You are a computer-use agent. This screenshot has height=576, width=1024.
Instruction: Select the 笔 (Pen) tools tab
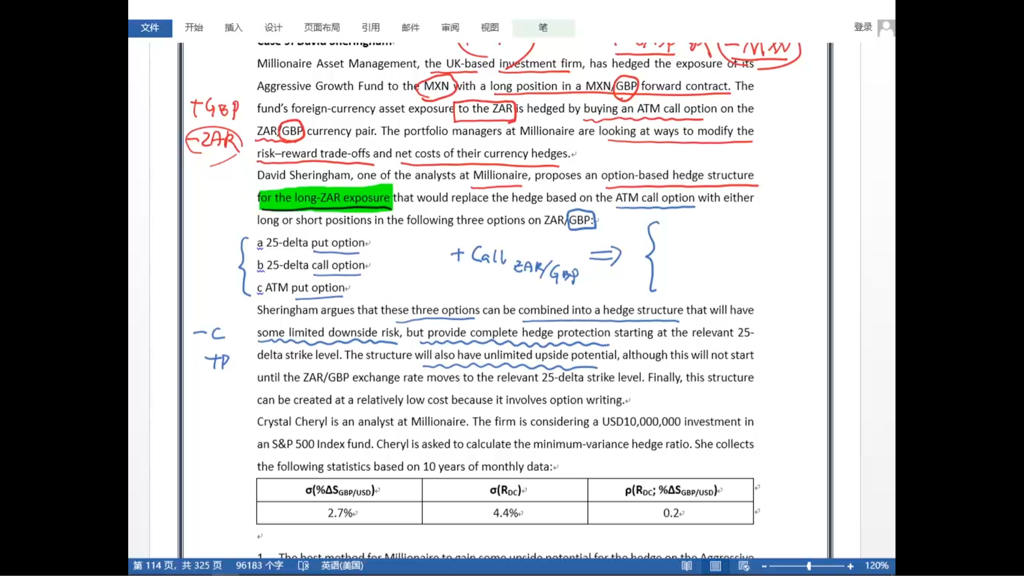(x=543, y=28)
